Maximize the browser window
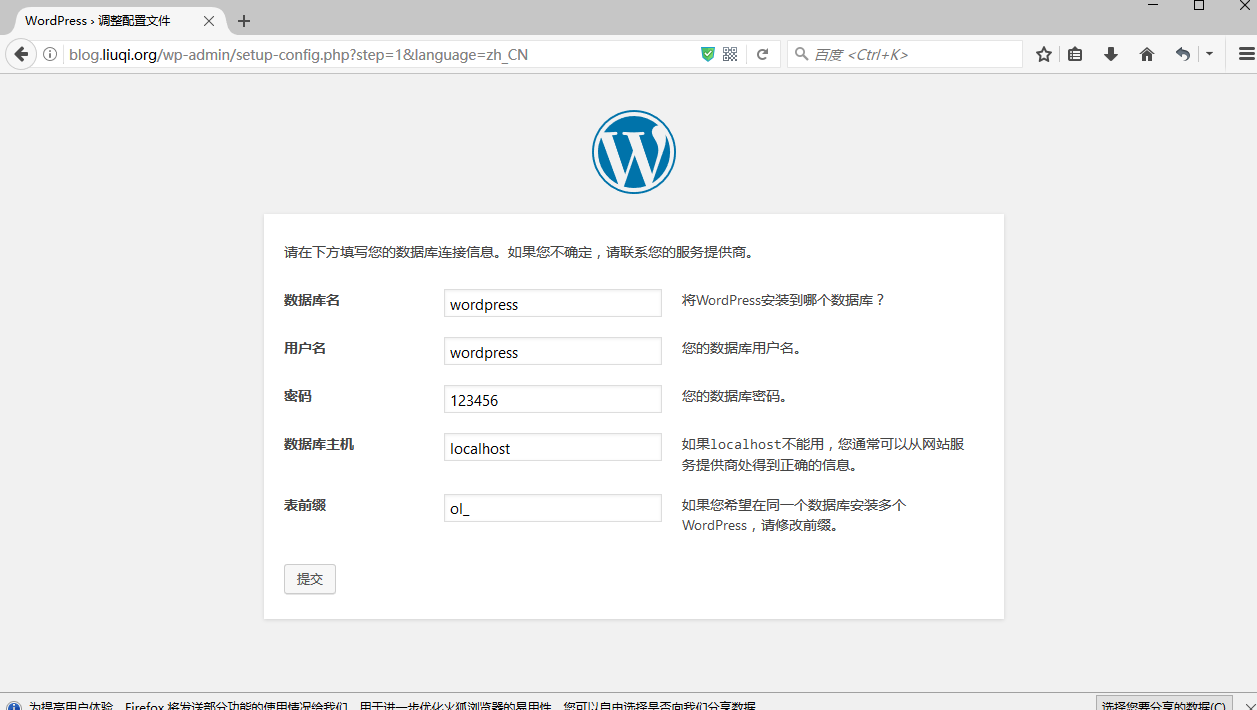The width and height of the screenshot is (1257, 710). pos(1199,6)
